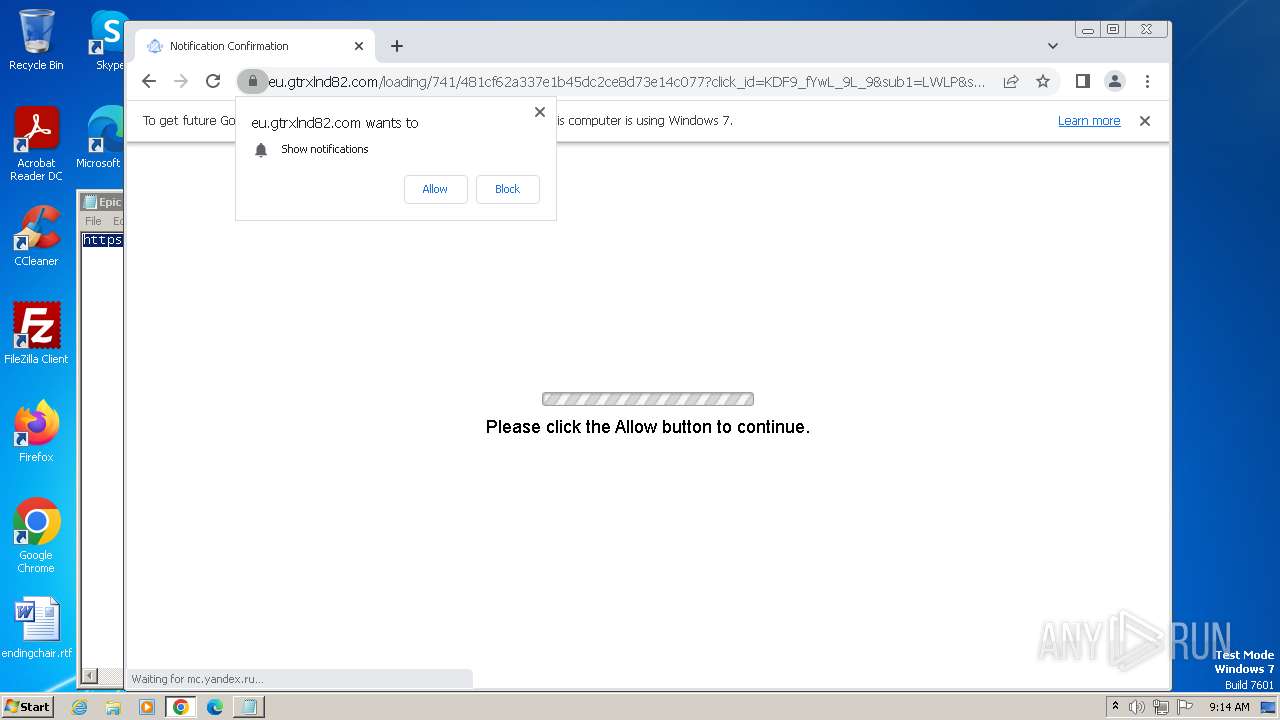Show hidden tray icons arrow
Image resolution: width=1280 pixels, height=720 pixels.
(x=1115, y=707)
